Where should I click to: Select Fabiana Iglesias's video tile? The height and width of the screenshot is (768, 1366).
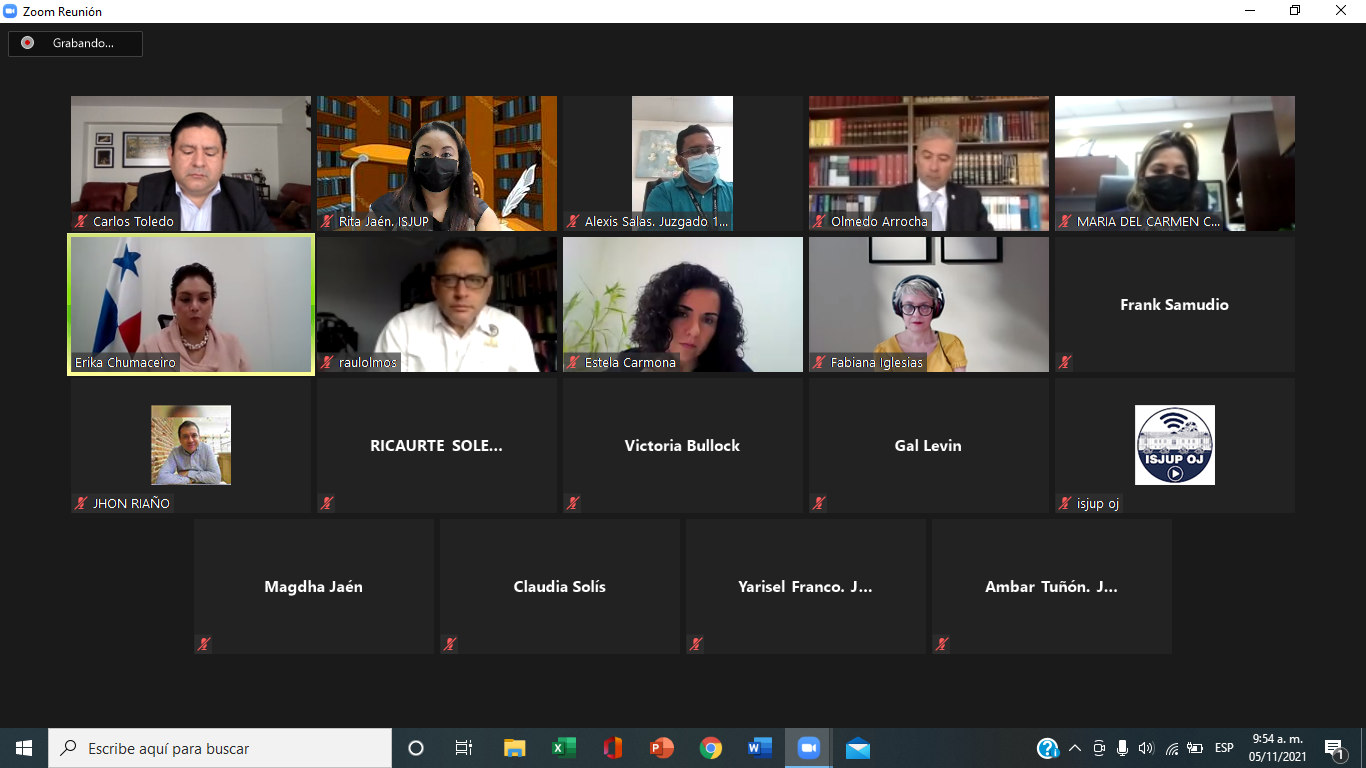[929, 305]
